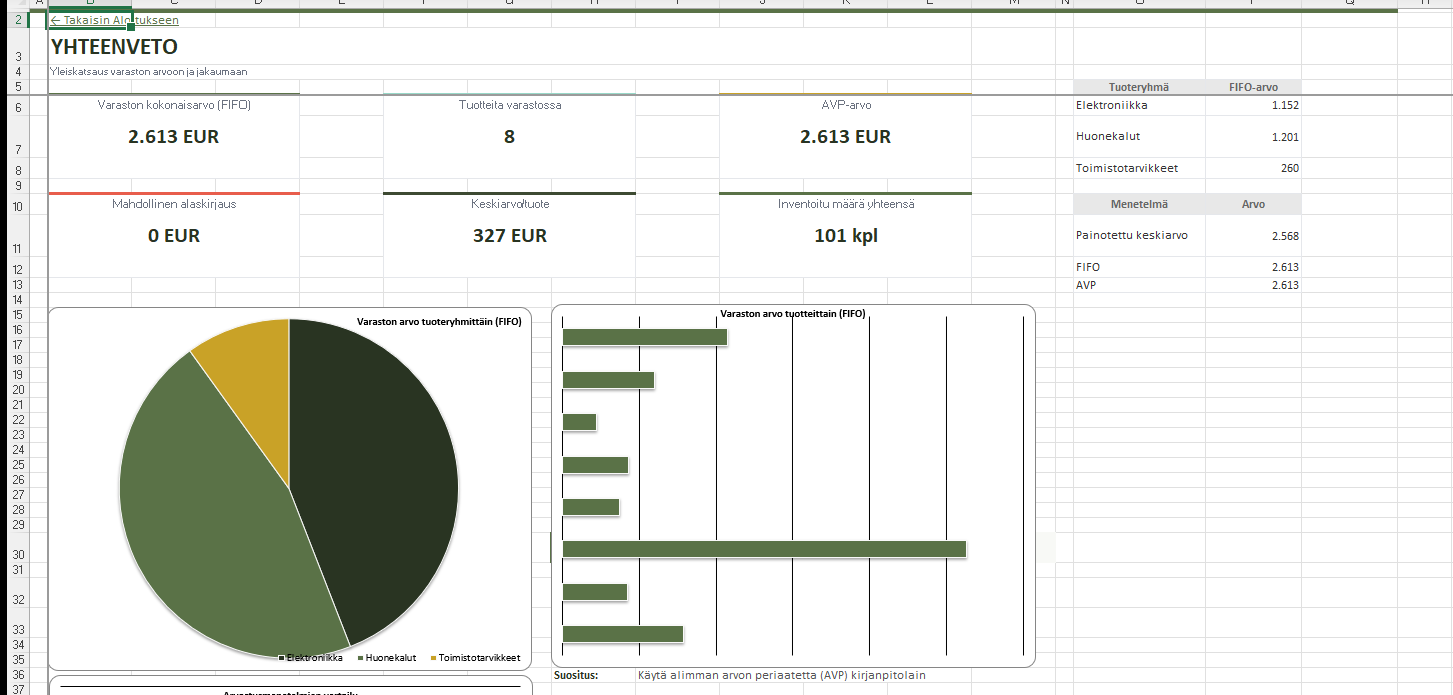Select row 30 via its row header
This screenshot has width=1453, height=695.
(17, 555)
